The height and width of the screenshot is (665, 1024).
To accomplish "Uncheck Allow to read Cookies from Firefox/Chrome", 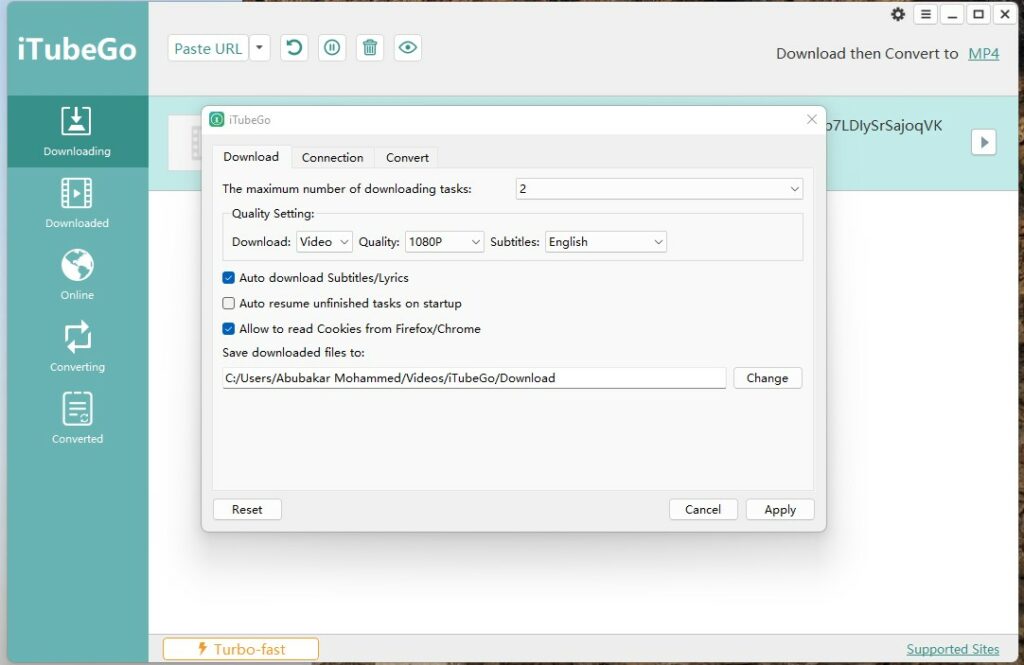I will (228, 328).
